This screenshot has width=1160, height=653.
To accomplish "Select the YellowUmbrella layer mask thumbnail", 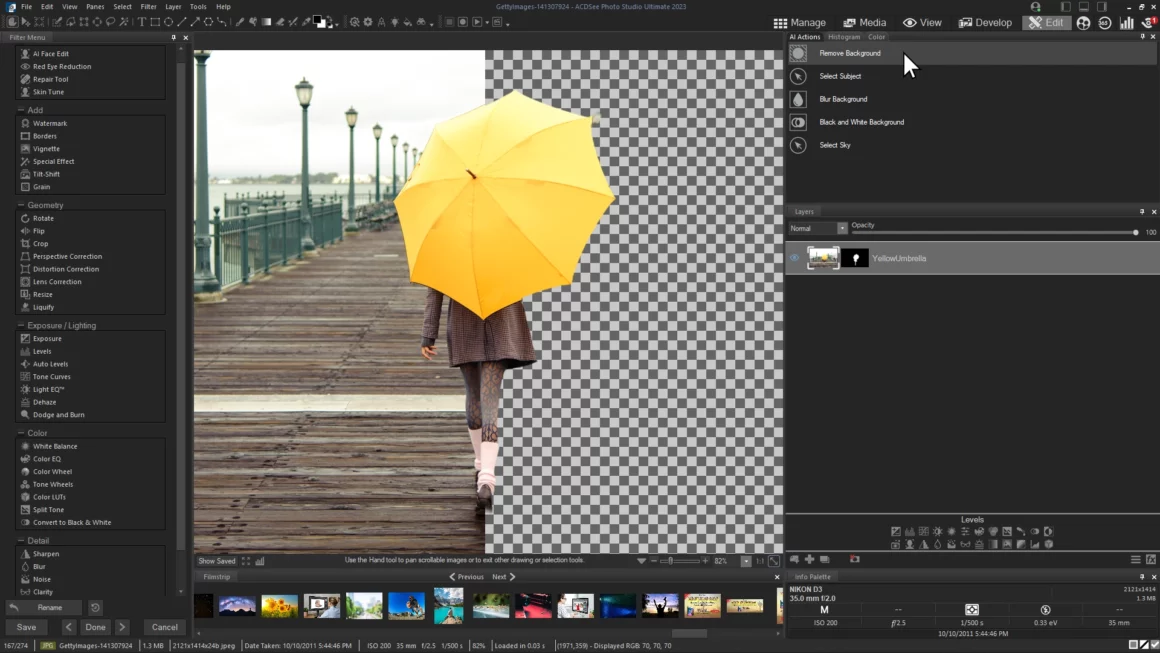I will point(855,258).
